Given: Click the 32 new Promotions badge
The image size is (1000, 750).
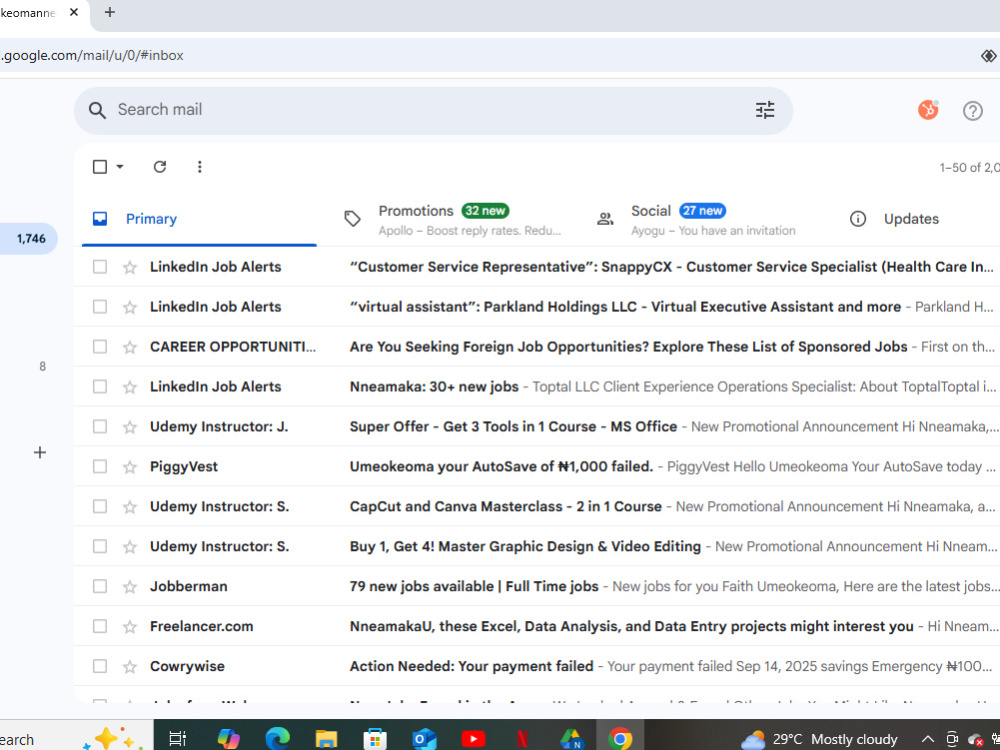Looking at the screenshot, I should (485, 210).
